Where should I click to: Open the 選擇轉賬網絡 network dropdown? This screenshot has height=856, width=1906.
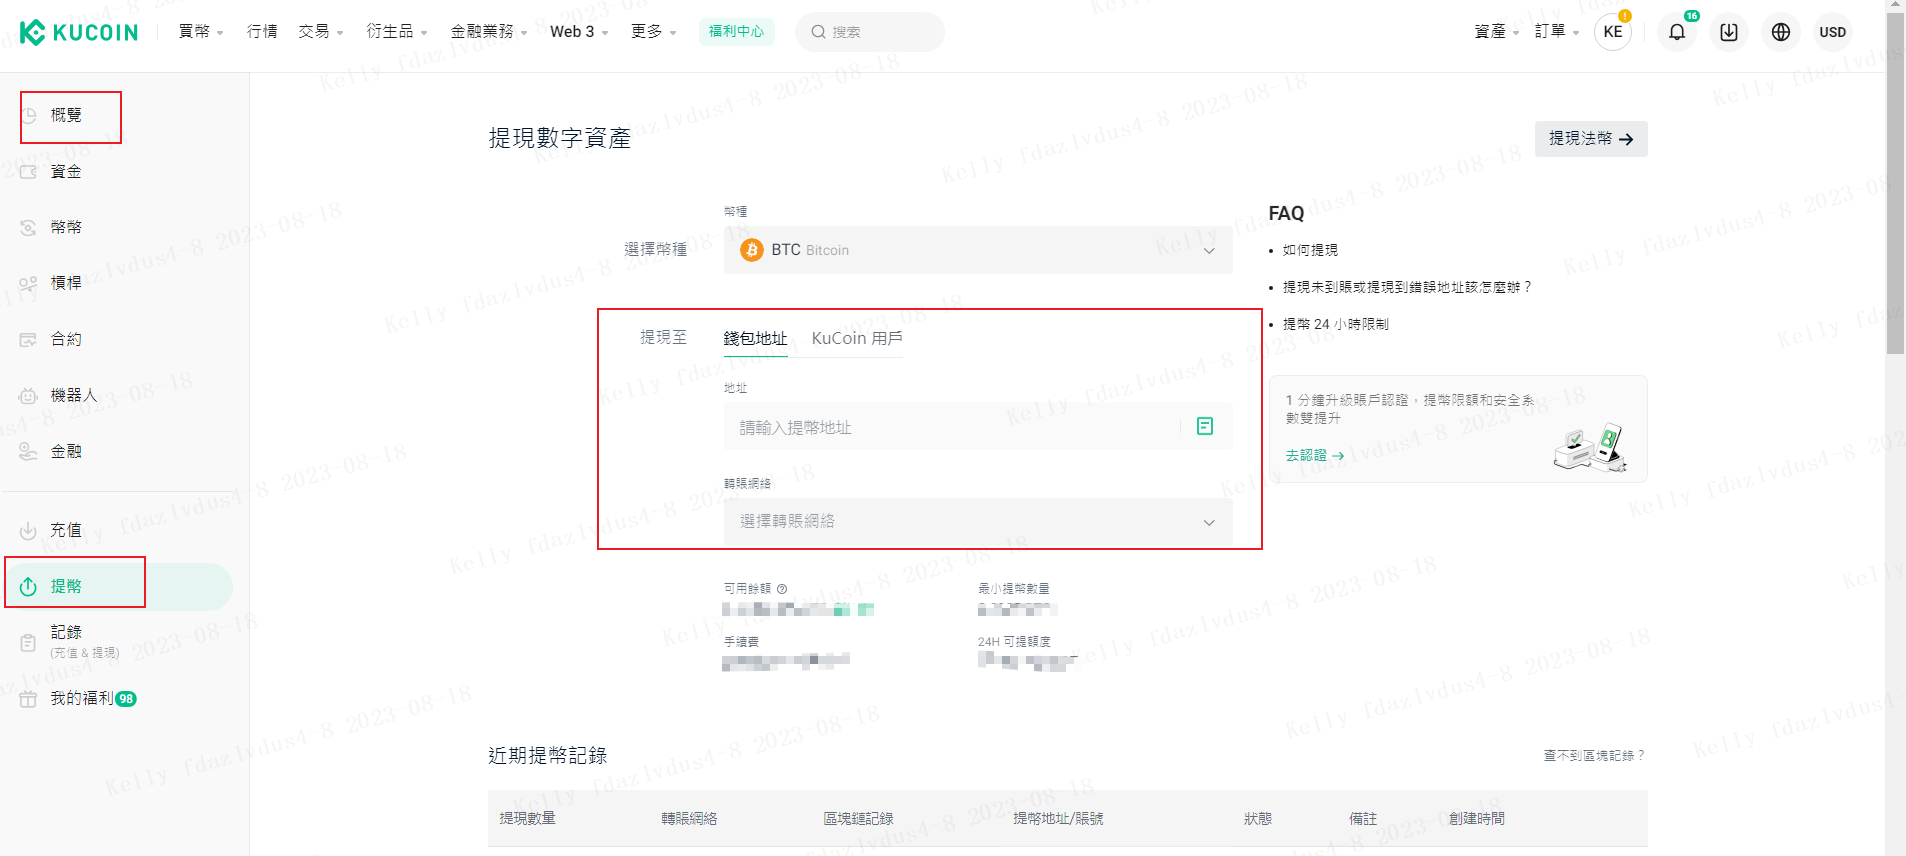click(x=978, y=521)
